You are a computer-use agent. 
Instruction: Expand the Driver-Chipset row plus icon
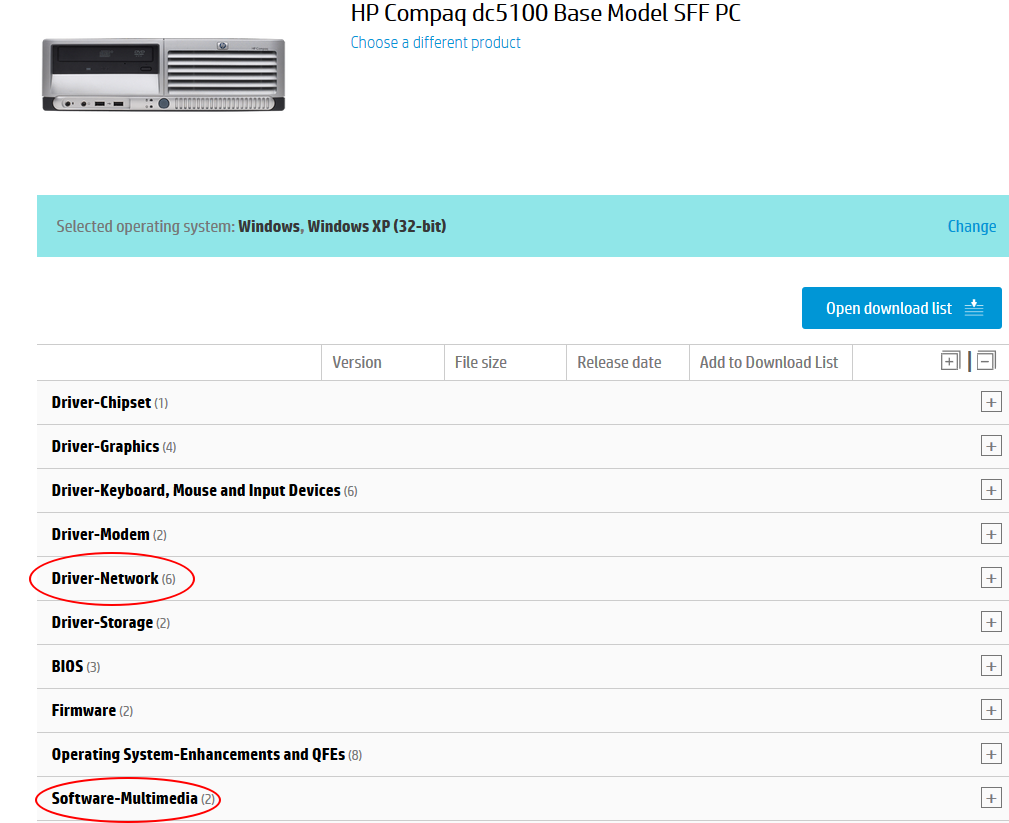point(991,402)
